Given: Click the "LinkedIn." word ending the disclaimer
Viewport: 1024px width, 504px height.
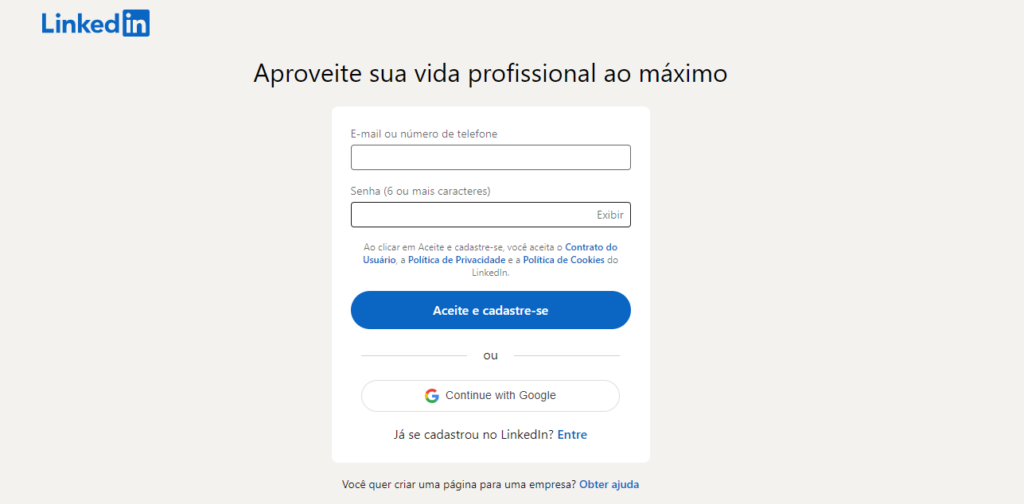Looking at the screenshot, I should point(490,272).
